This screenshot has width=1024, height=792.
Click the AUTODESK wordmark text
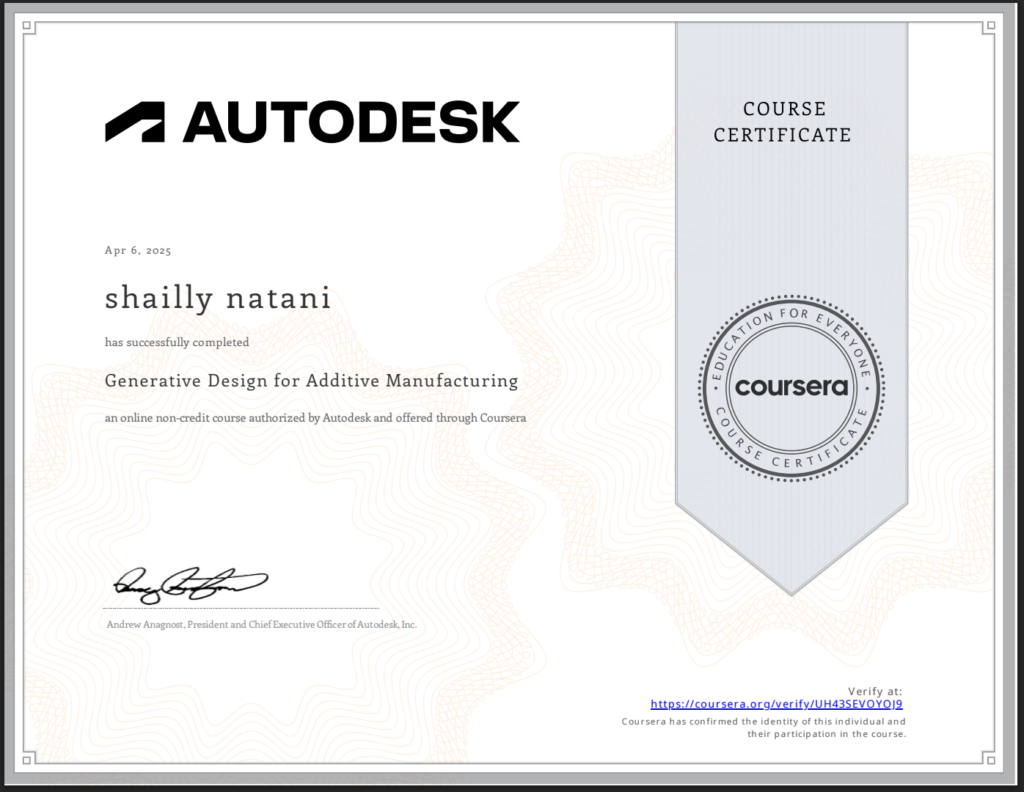(x=350, y=122)
